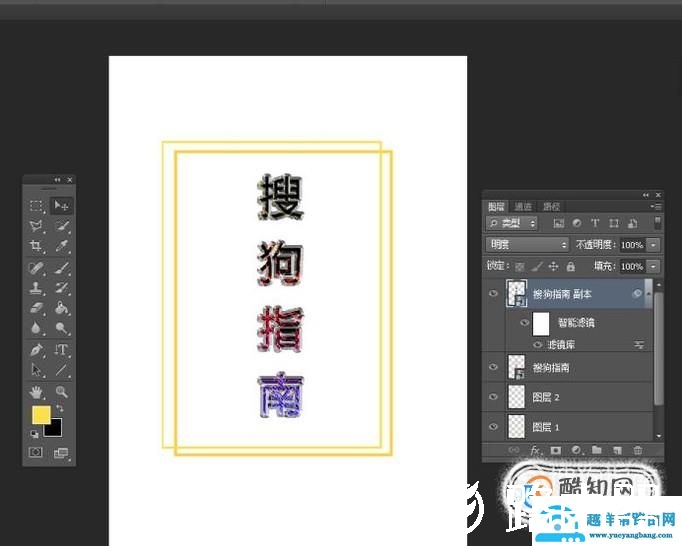Create a new layer group
682x546 pixels.
pos(597,450)
